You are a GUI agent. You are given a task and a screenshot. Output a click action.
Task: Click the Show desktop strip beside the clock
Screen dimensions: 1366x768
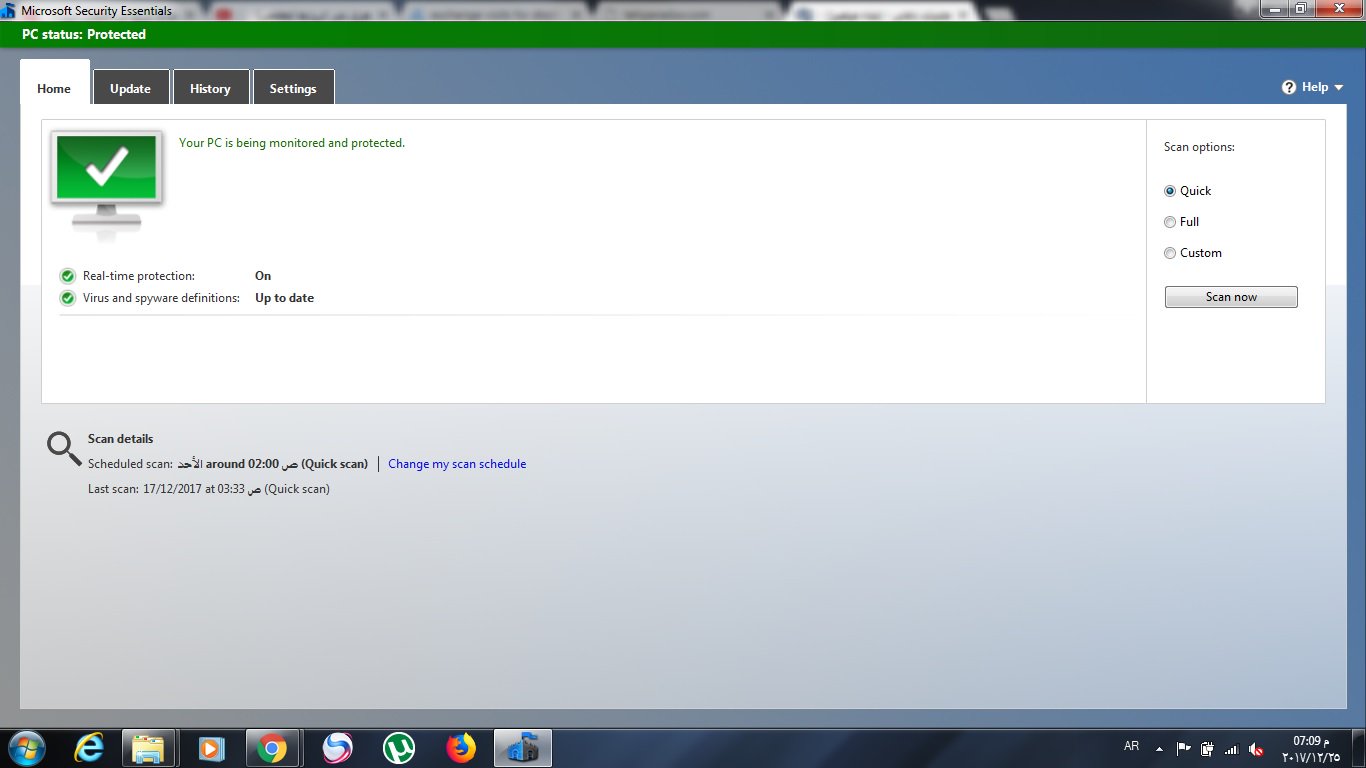tap(1359, 748)
